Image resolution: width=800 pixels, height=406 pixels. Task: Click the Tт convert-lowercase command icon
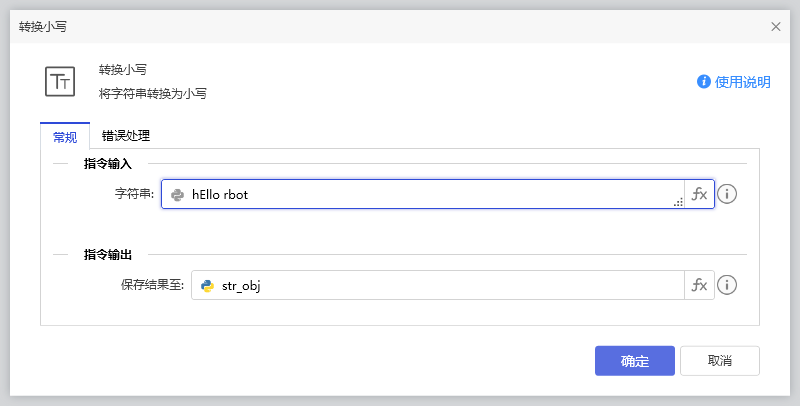point(60,81)
